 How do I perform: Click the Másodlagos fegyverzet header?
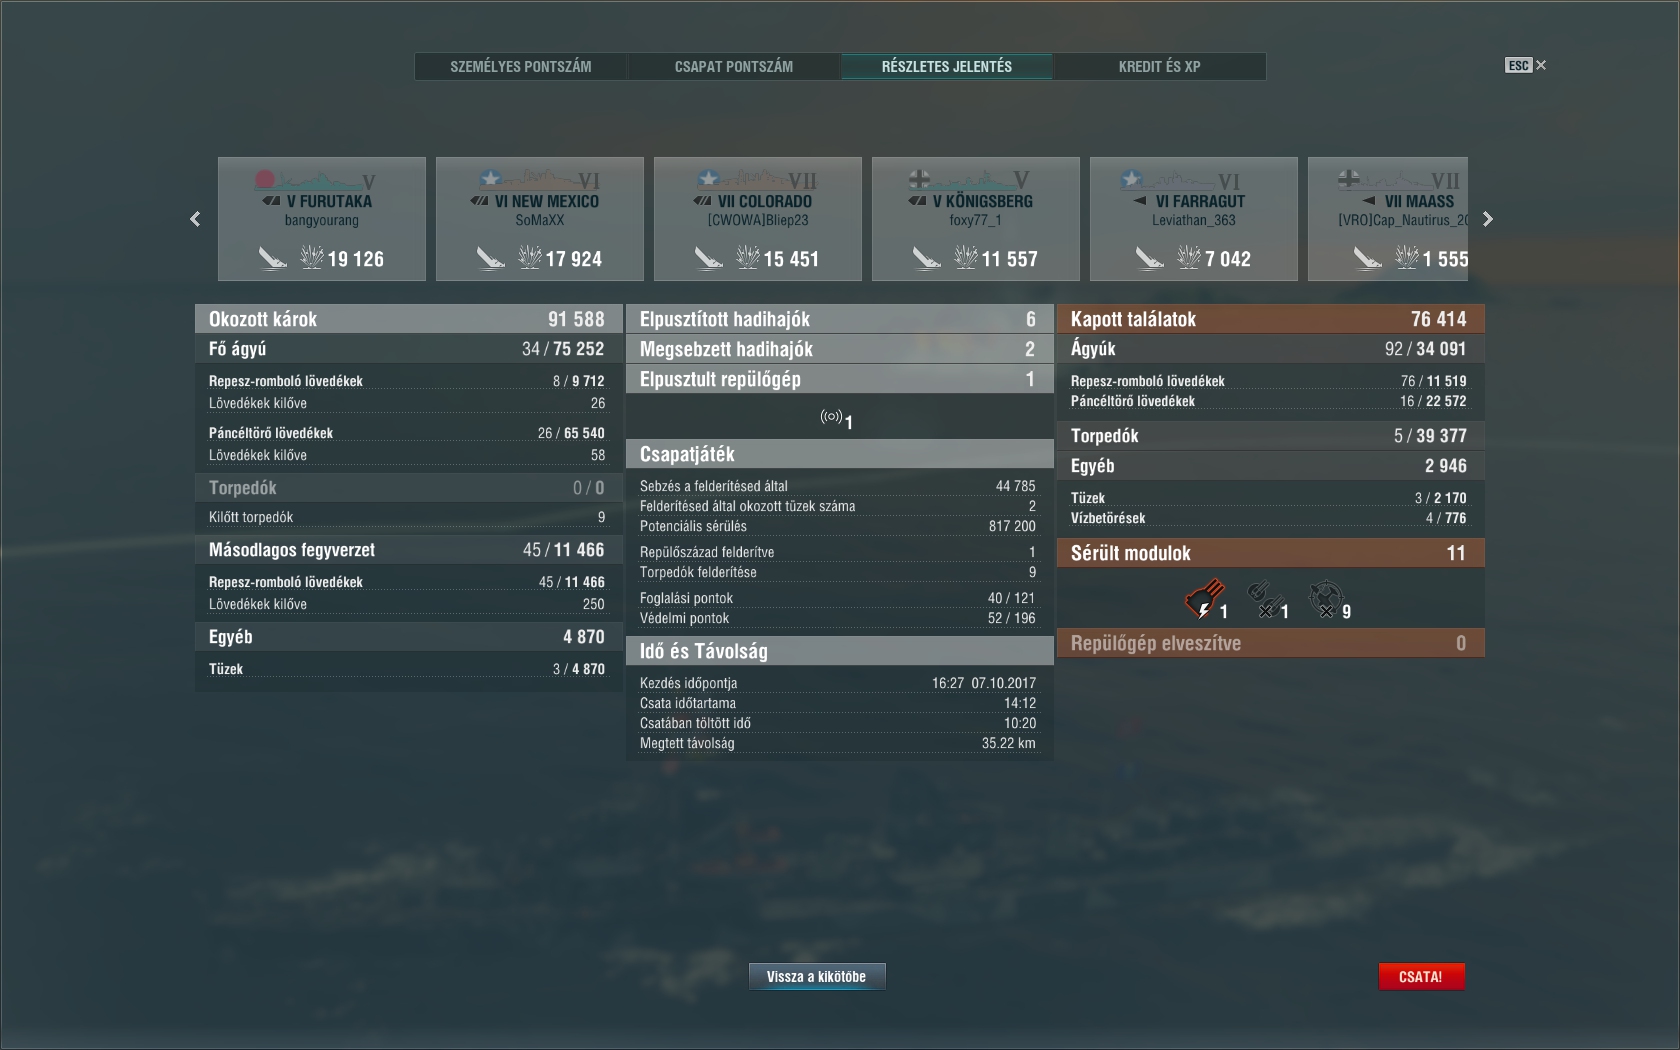[408, 550]
